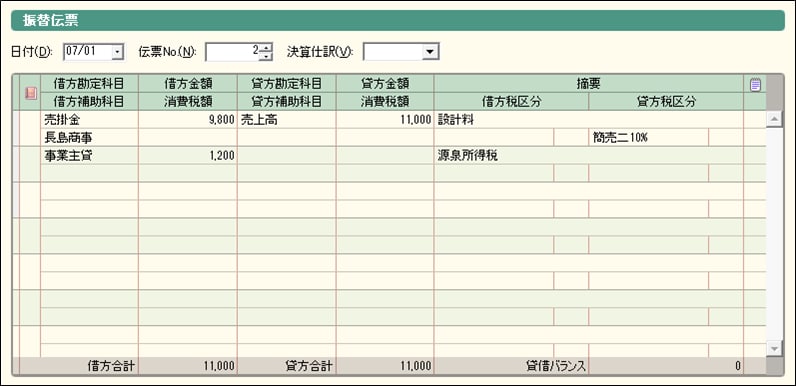Select the 1,200 debit amount cell
Image resolution: width=796 pixels, height=386 pixels.
(x=187, y=156)
